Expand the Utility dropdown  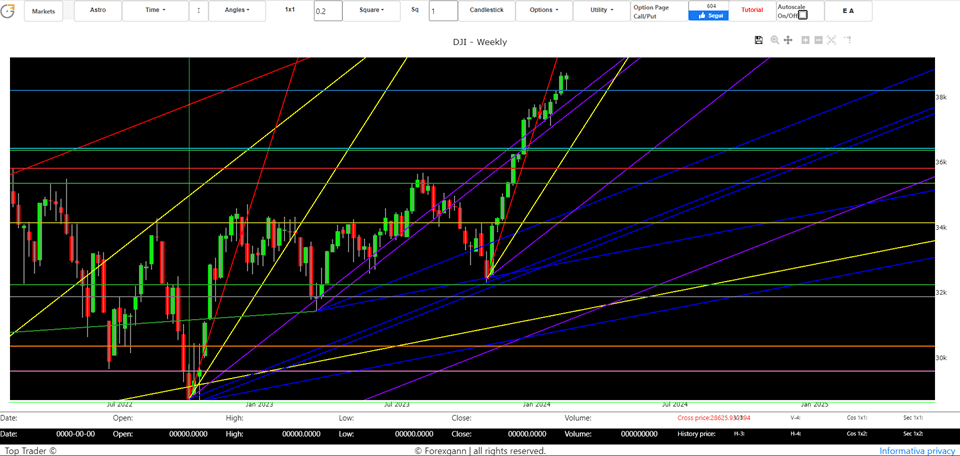601,10
